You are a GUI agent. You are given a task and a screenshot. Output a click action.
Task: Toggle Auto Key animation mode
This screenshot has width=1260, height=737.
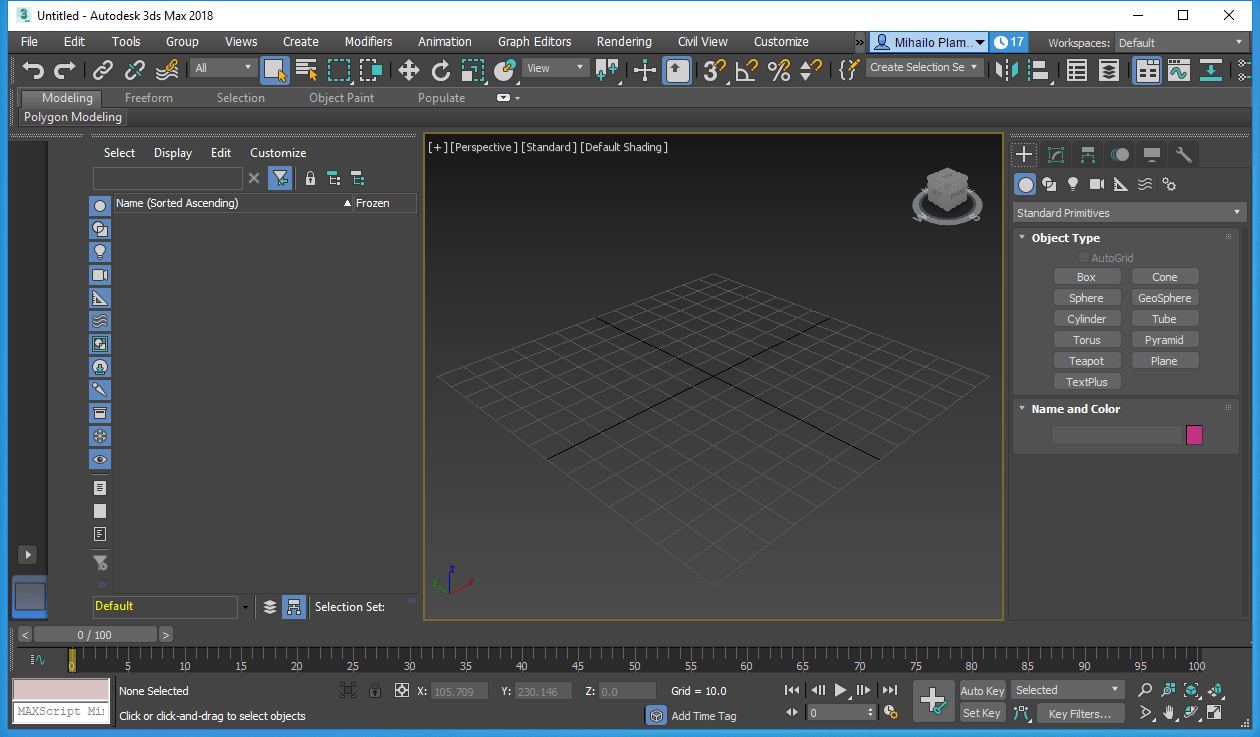(x=982, y=691)
